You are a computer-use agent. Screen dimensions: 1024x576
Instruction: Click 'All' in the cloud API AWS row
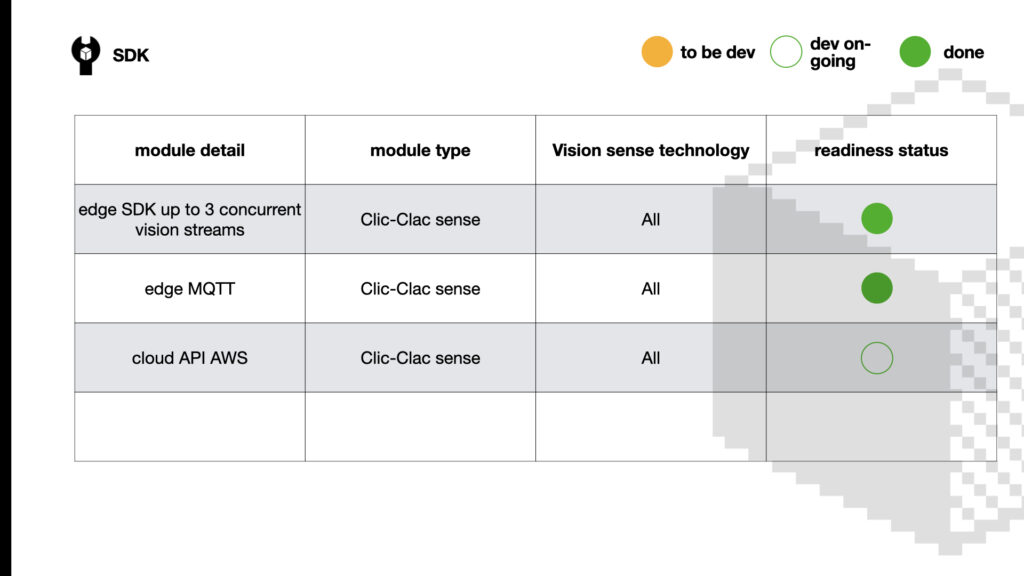(650, 358)
